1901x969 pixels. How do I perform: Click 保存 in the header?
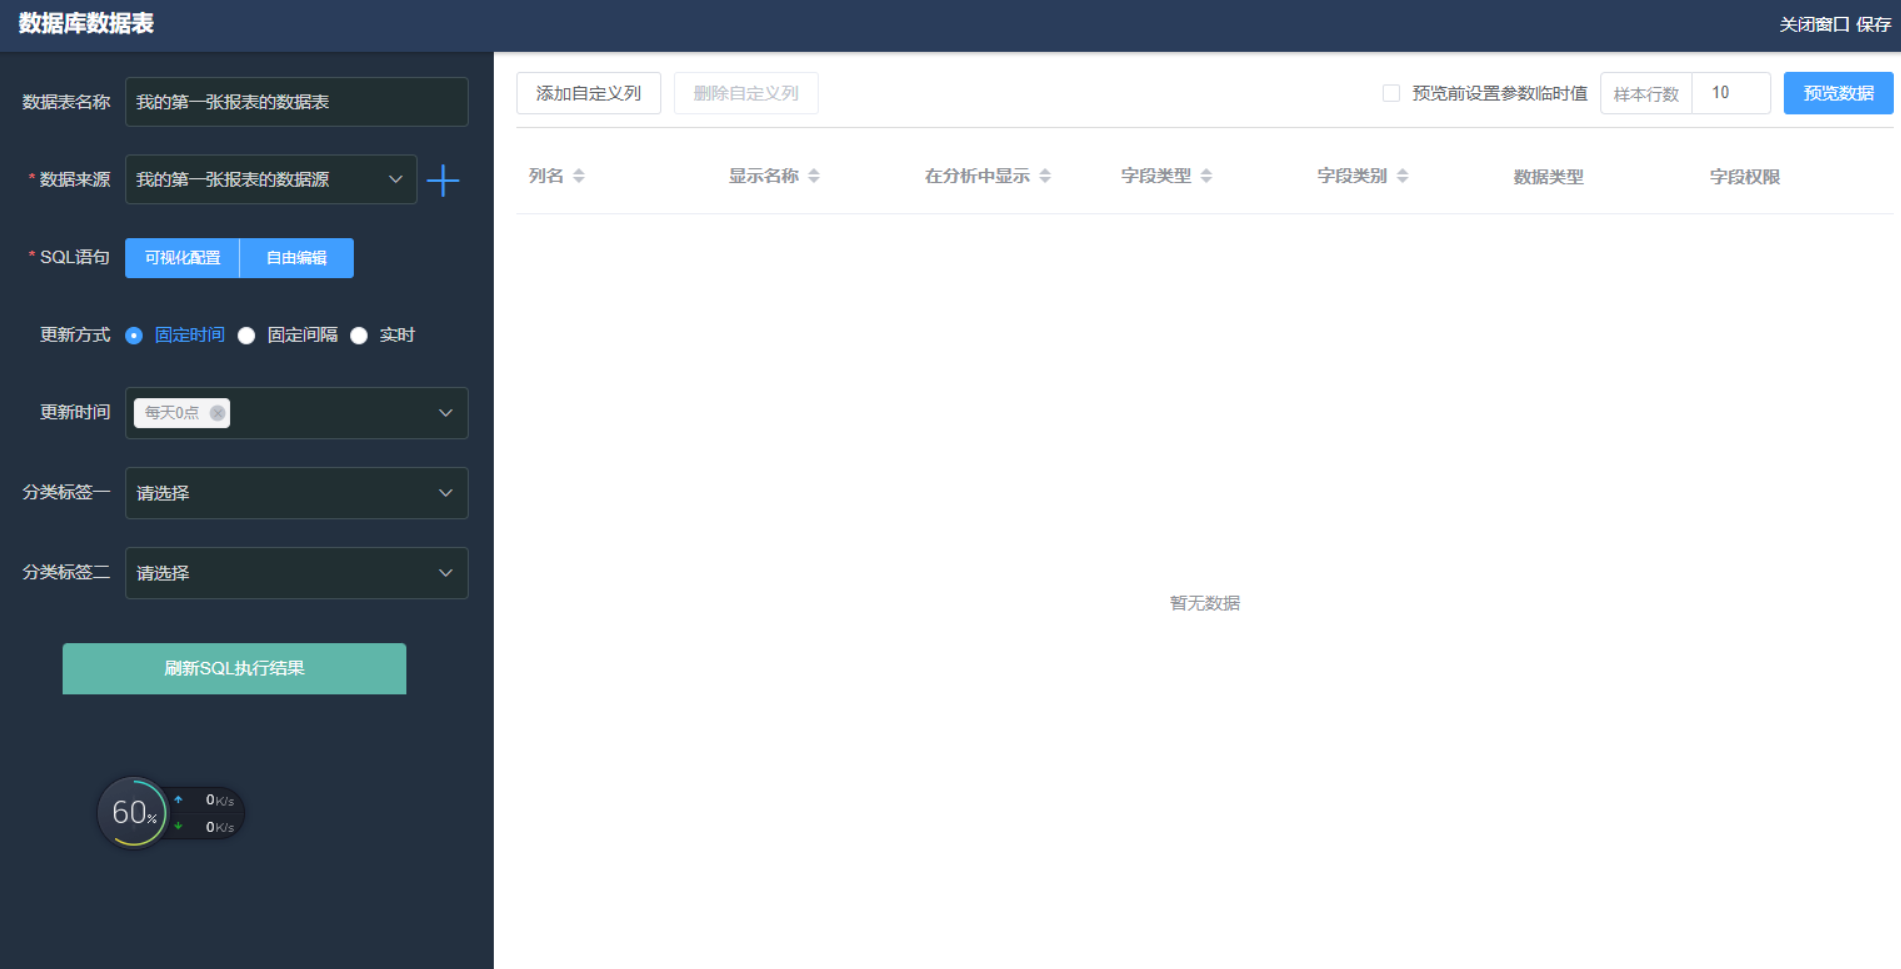pos(1874,25)
